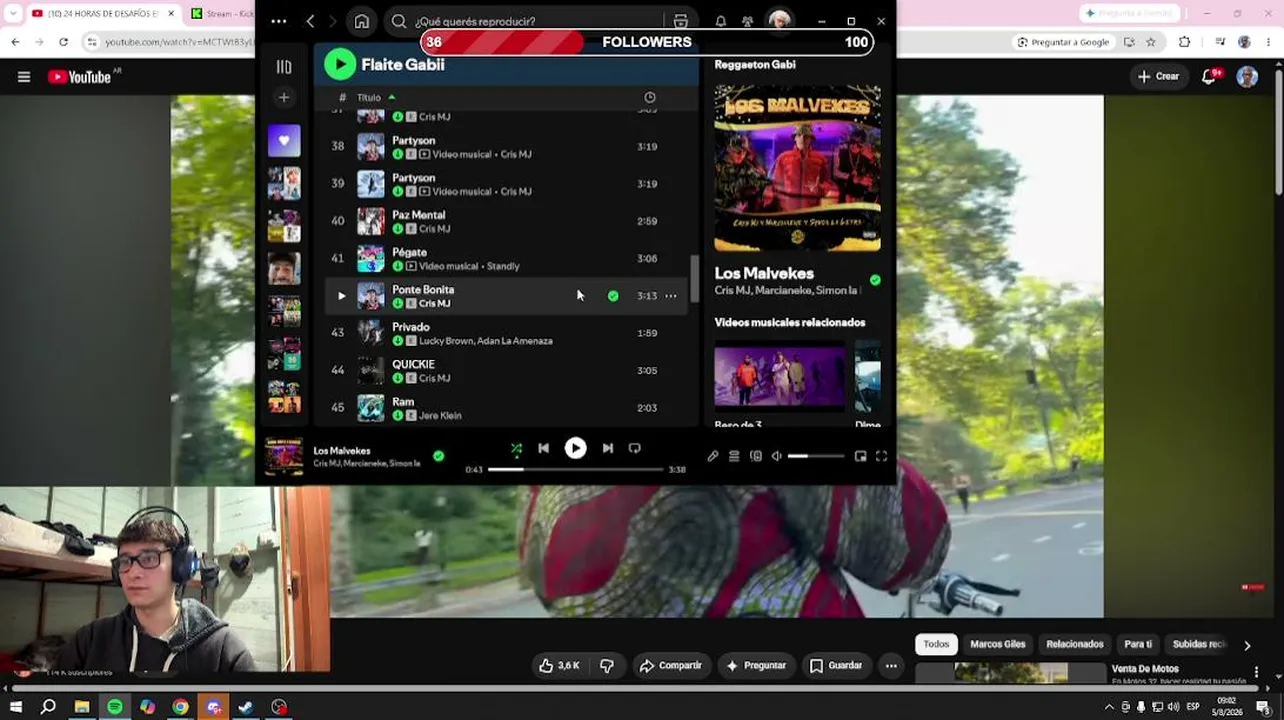Play Ponte Bonita via row play icon
This screenshot has width=1284, height=720.
pos(341,296)
